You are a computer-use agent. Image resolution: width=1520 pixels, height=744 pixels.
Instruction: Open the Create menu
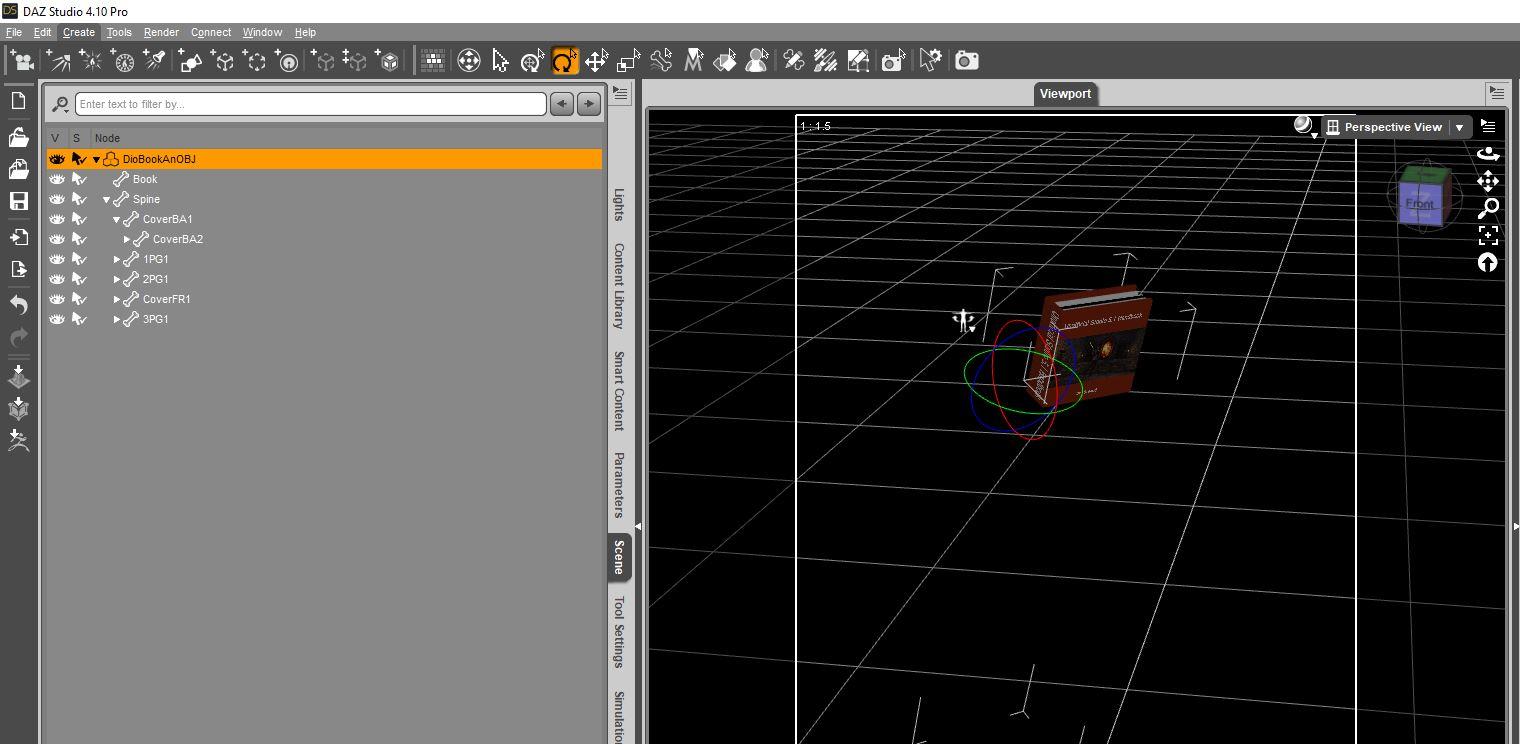[x=79, y=32]
